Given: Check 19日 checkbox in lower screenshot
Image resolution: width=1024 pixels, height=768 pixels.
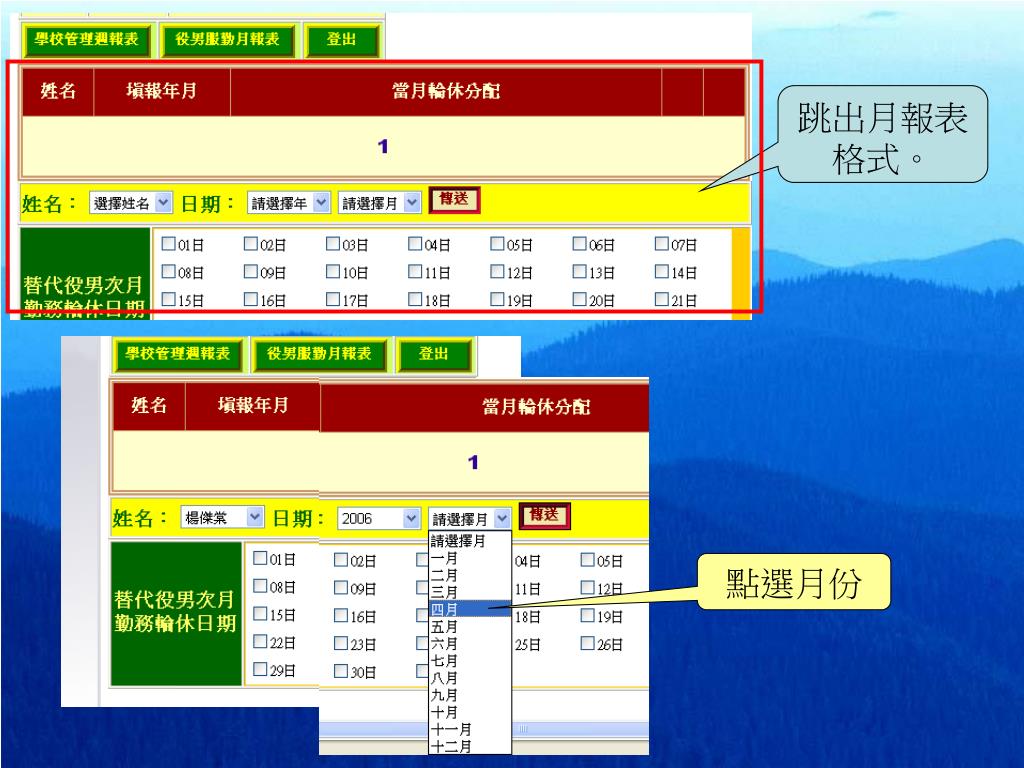Looking at the screenshot, I should point(588,615).
